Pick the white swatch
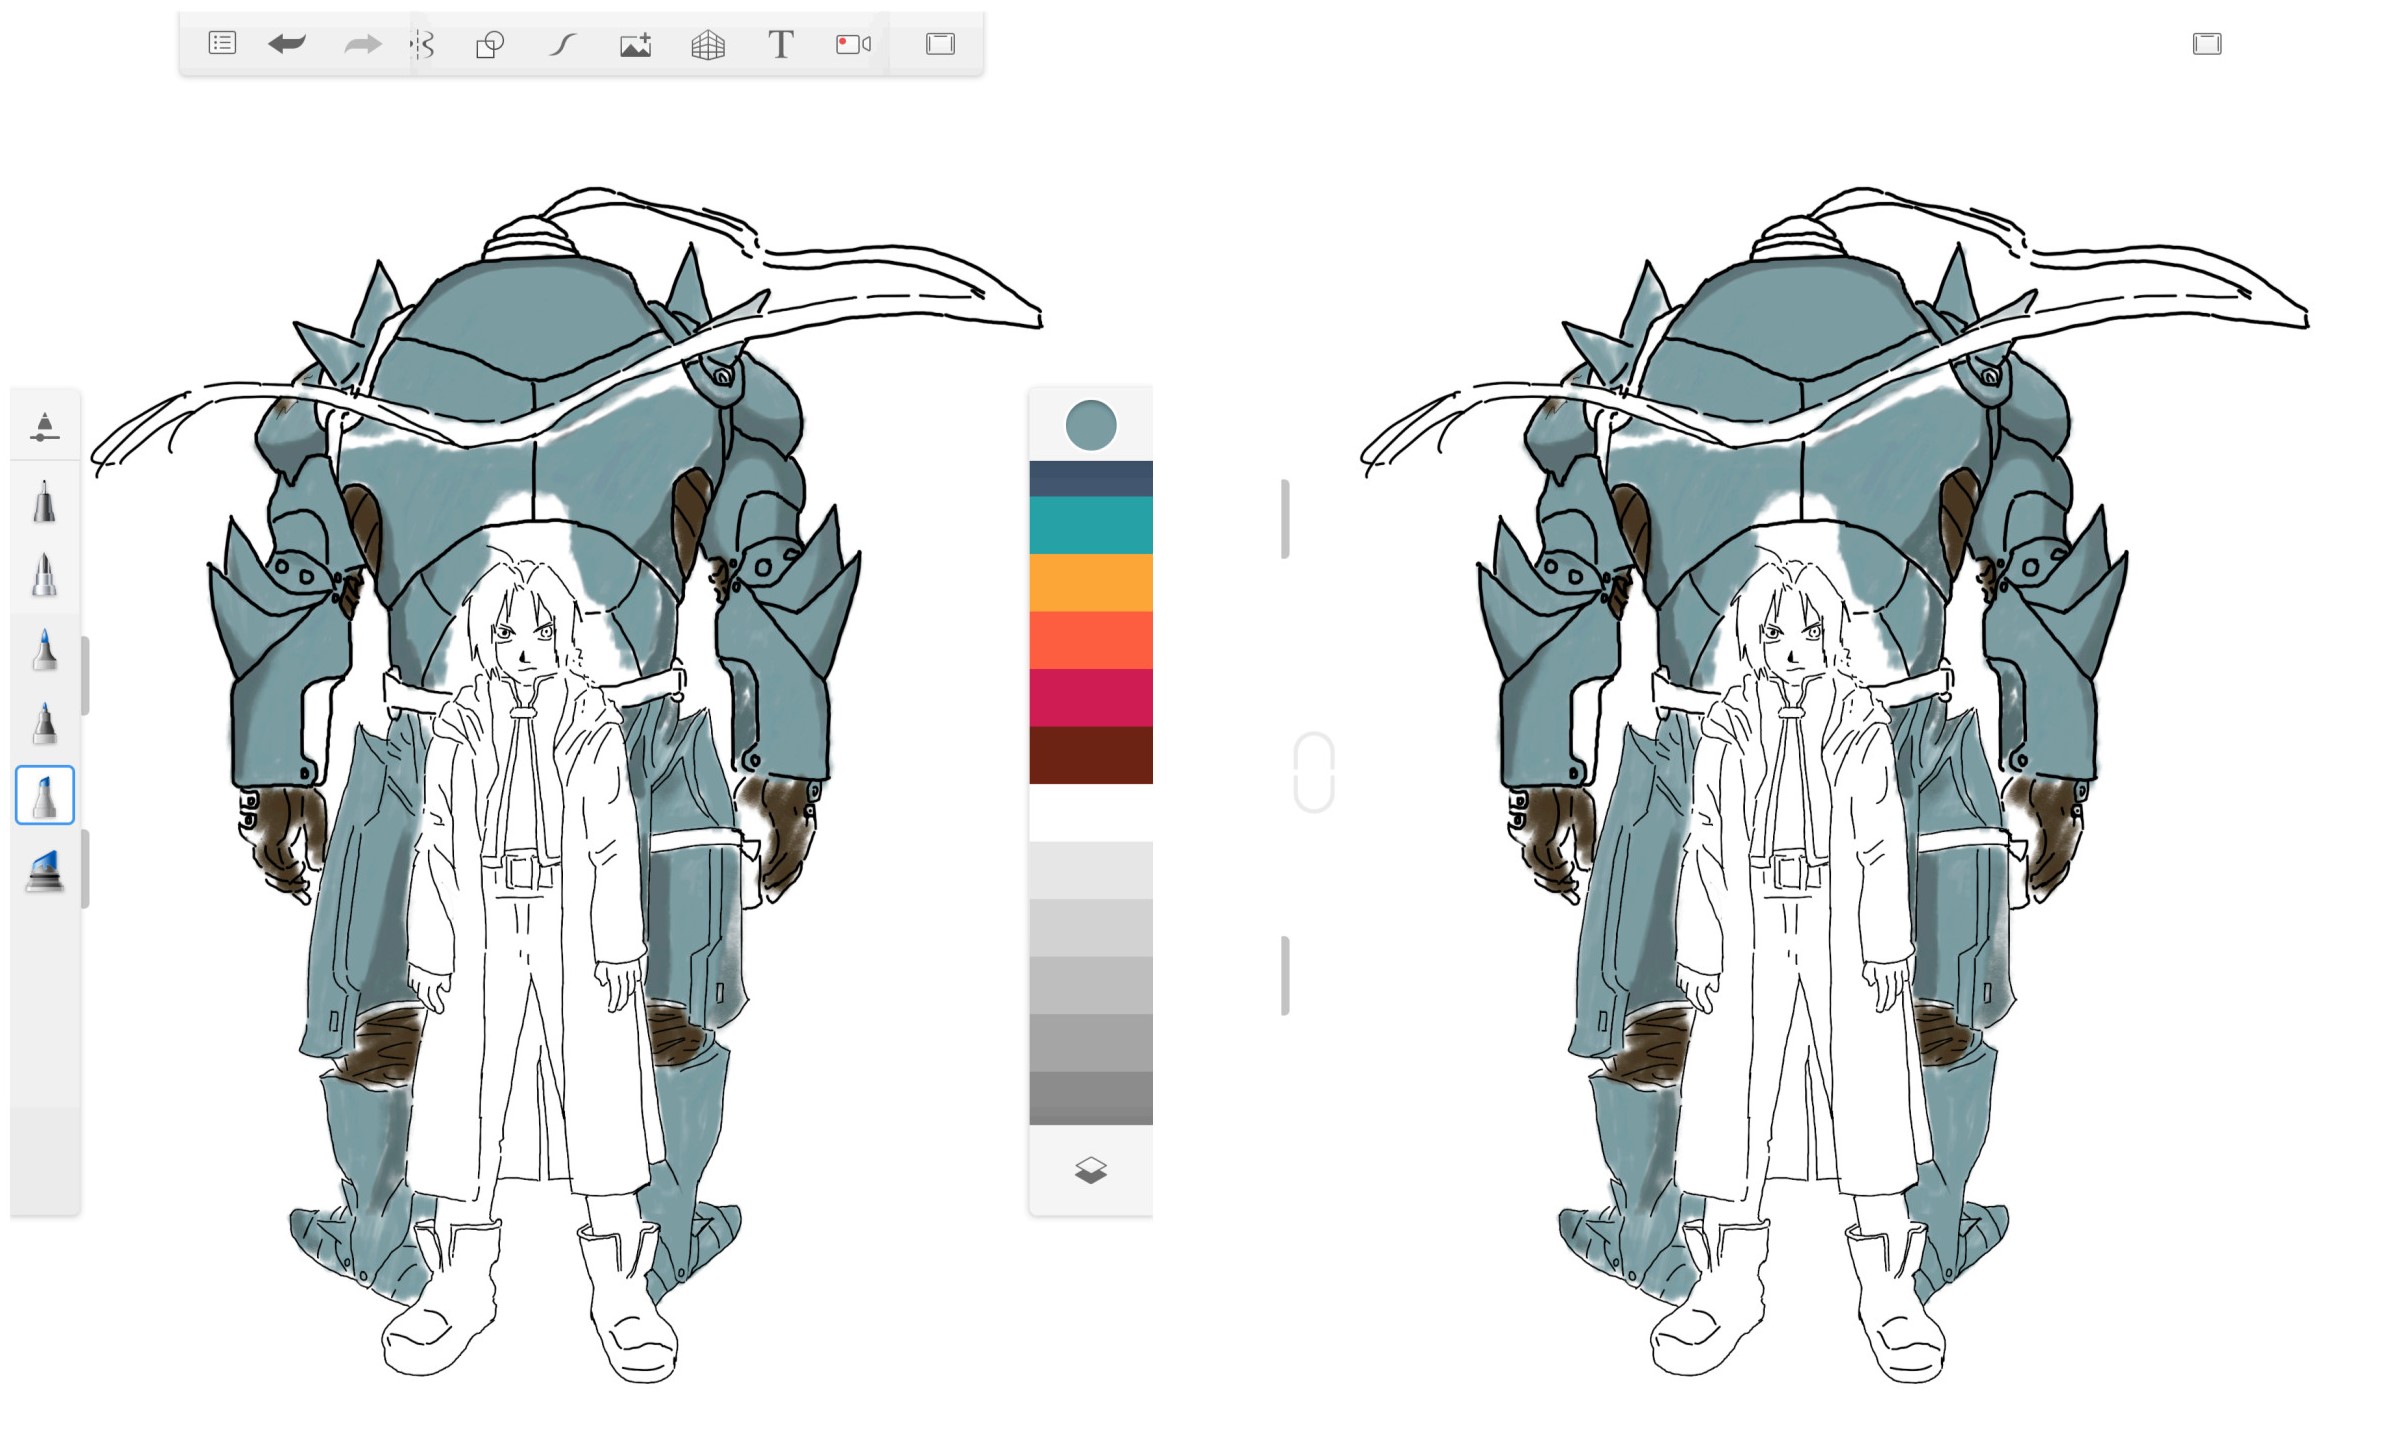 pyautogui.click(x=1091, y=813)
